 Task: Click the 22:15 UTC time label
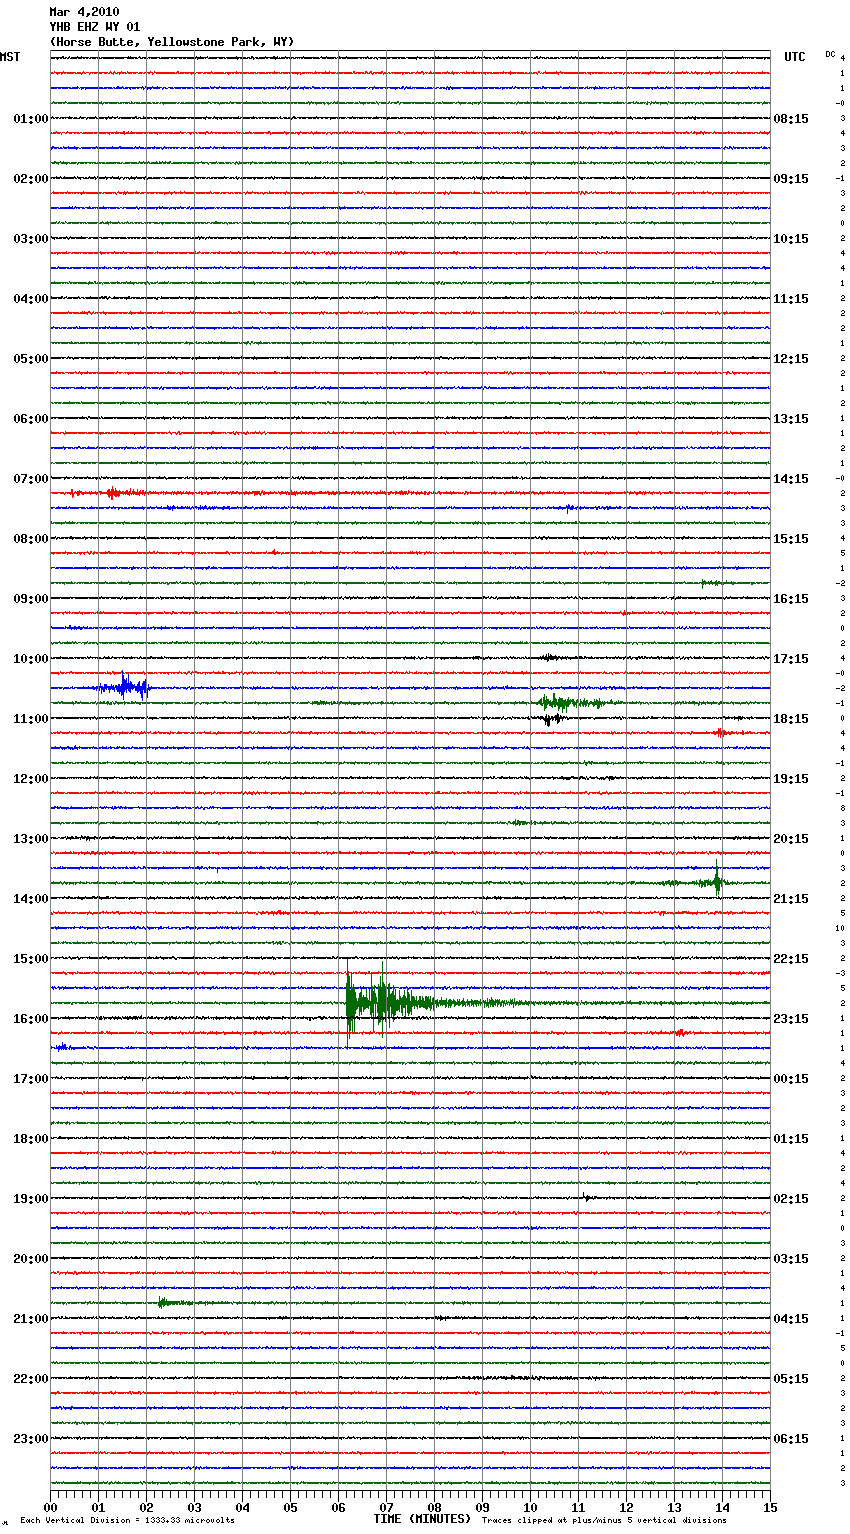(x=791, y=959)
